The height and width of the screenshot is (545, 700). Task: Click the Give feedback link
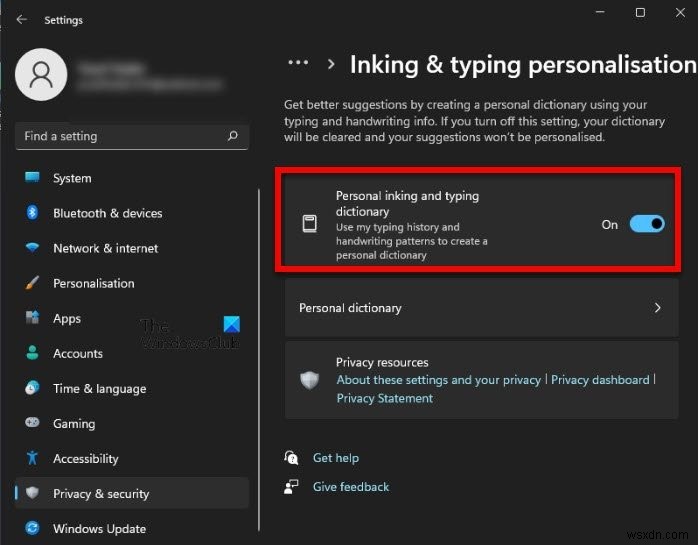351,487
